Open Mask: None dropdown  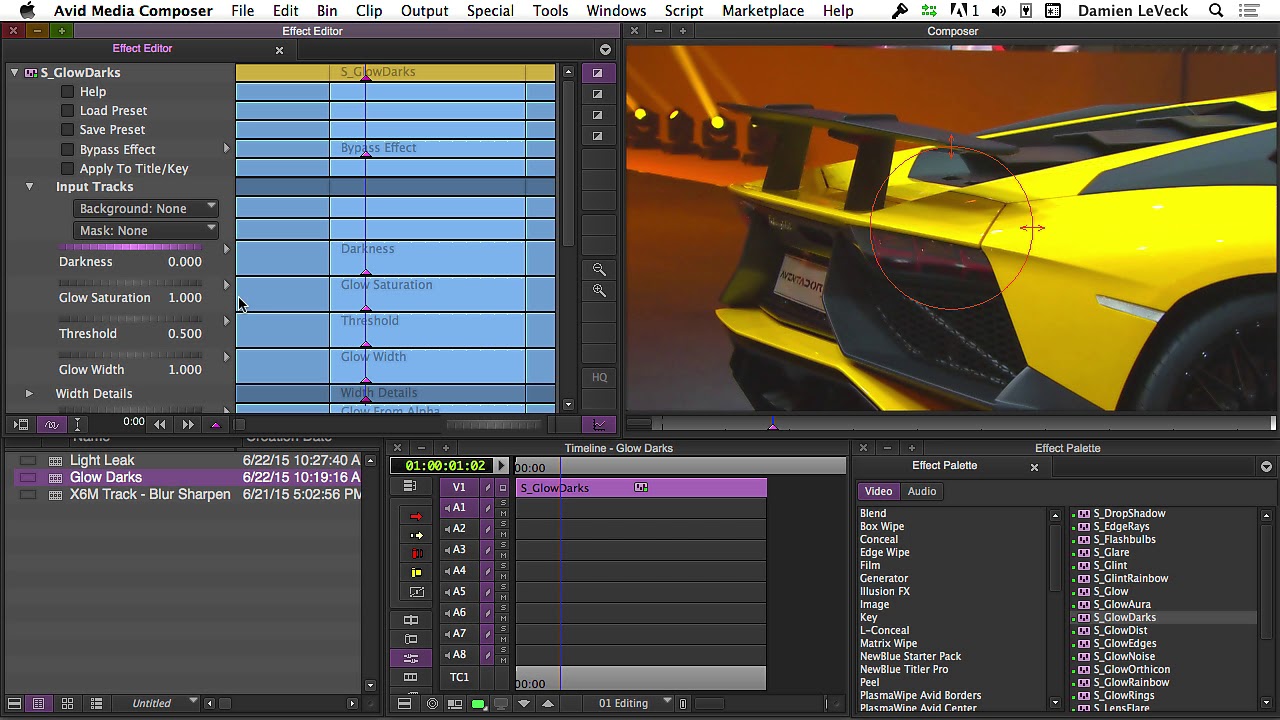click(x=146, y=230)
